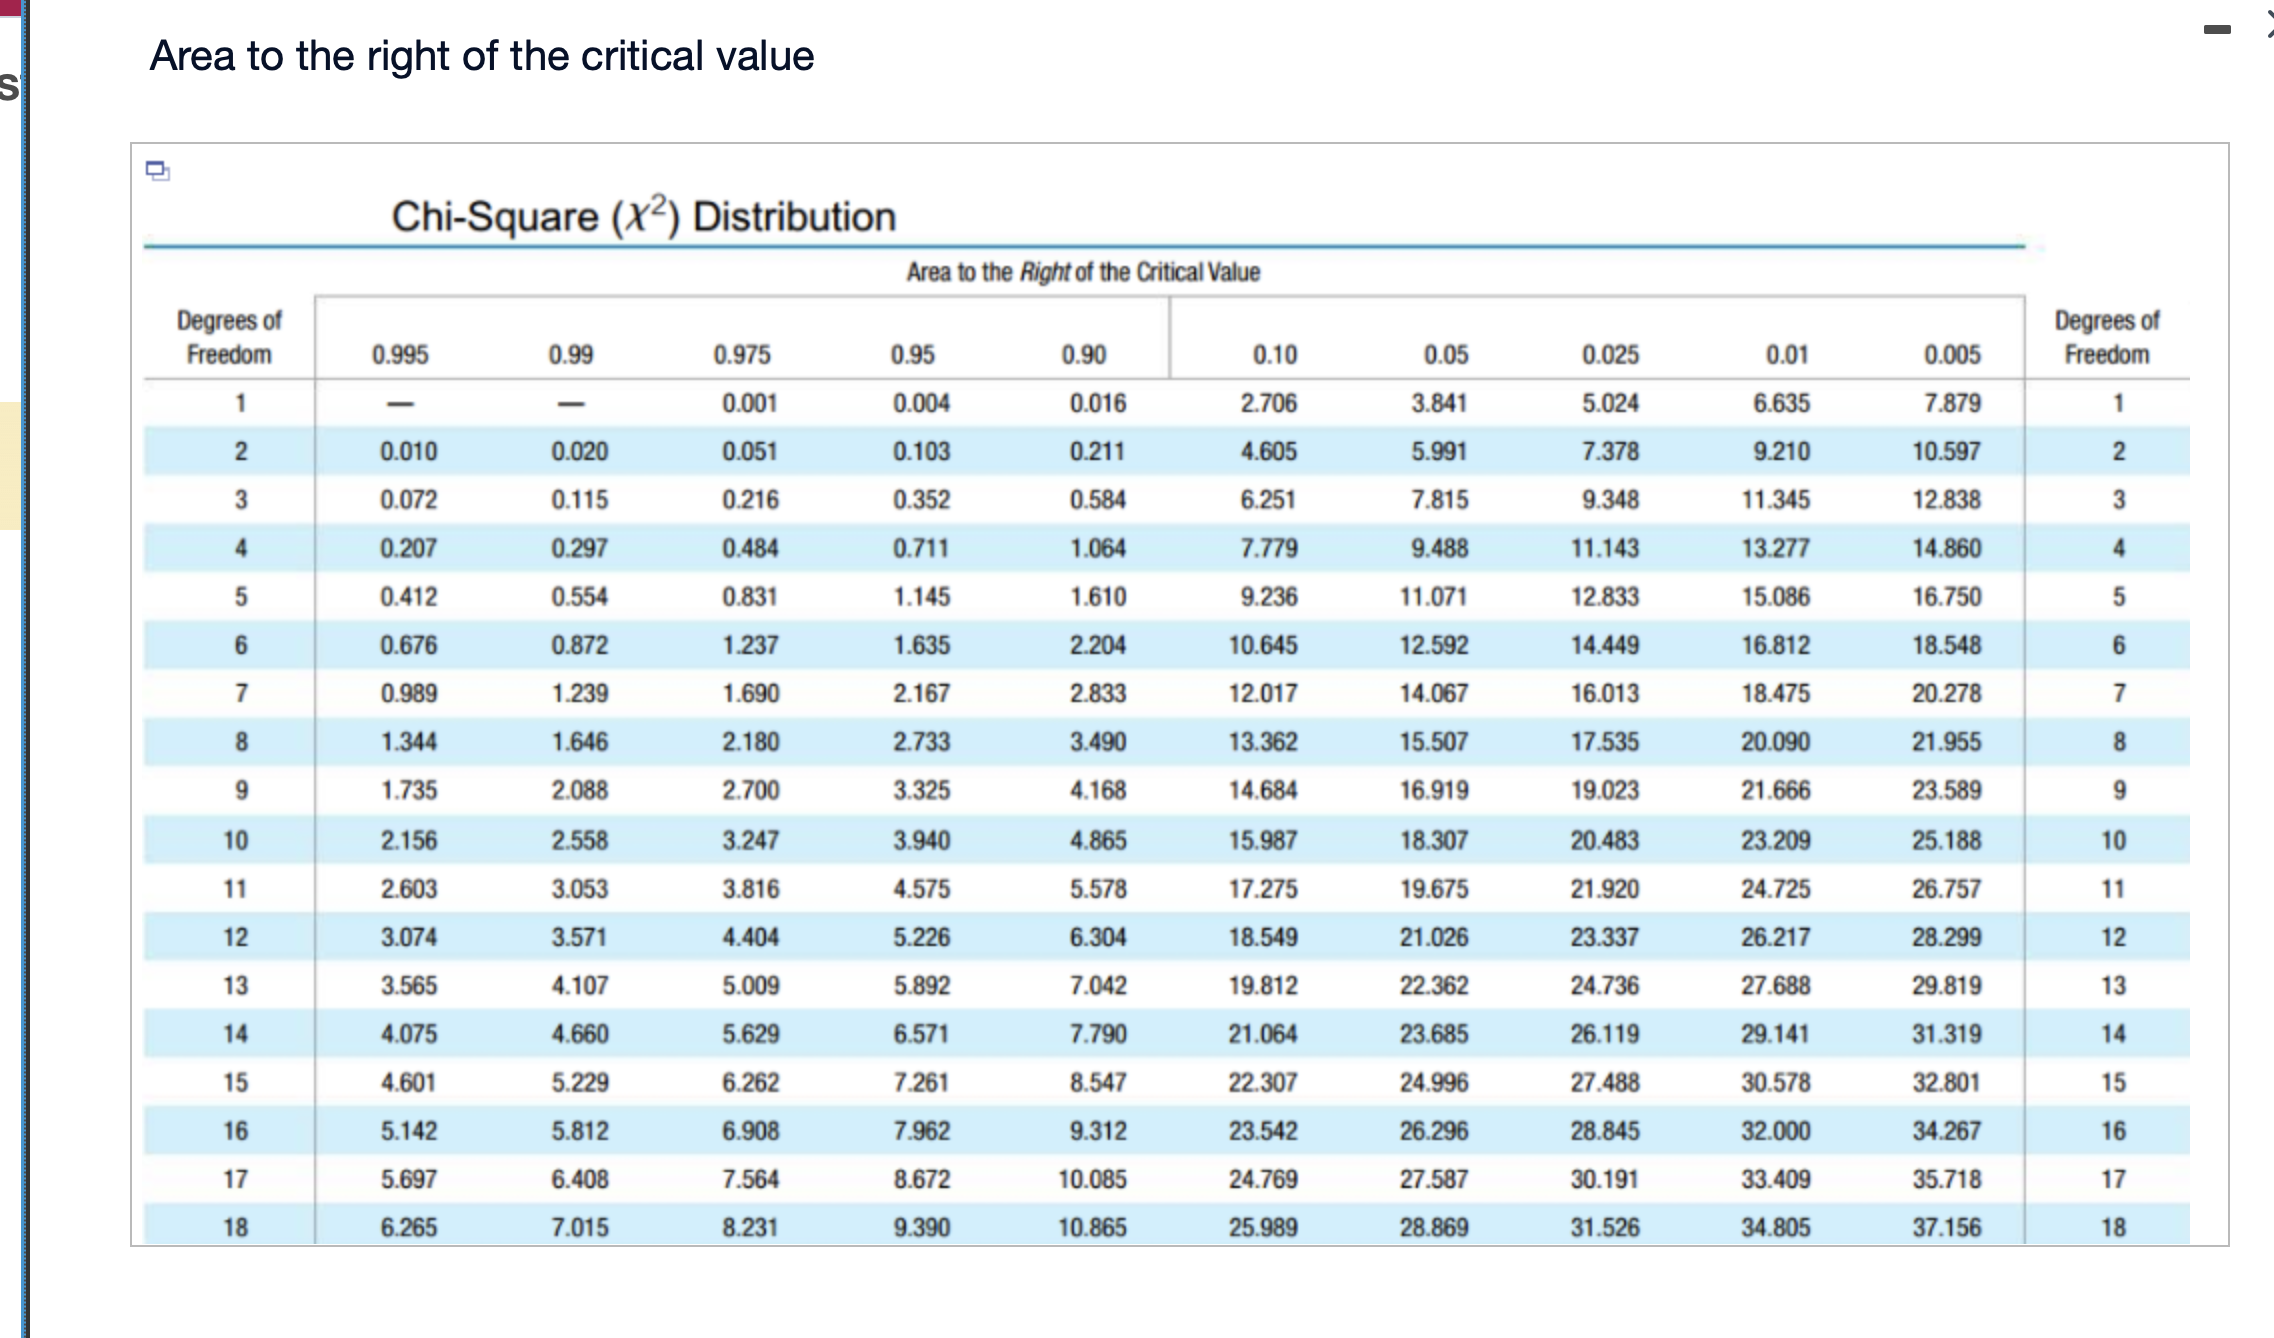Click the yellow highlight strip on the left edge

point(7,460)
